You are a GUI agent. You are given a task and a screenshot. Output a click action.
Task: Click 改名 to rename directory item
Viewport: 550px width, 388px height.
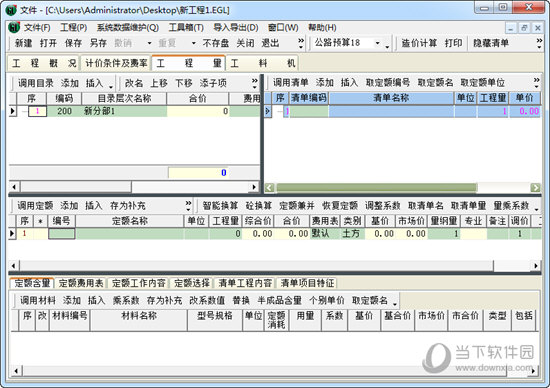[x=134, y=83]
